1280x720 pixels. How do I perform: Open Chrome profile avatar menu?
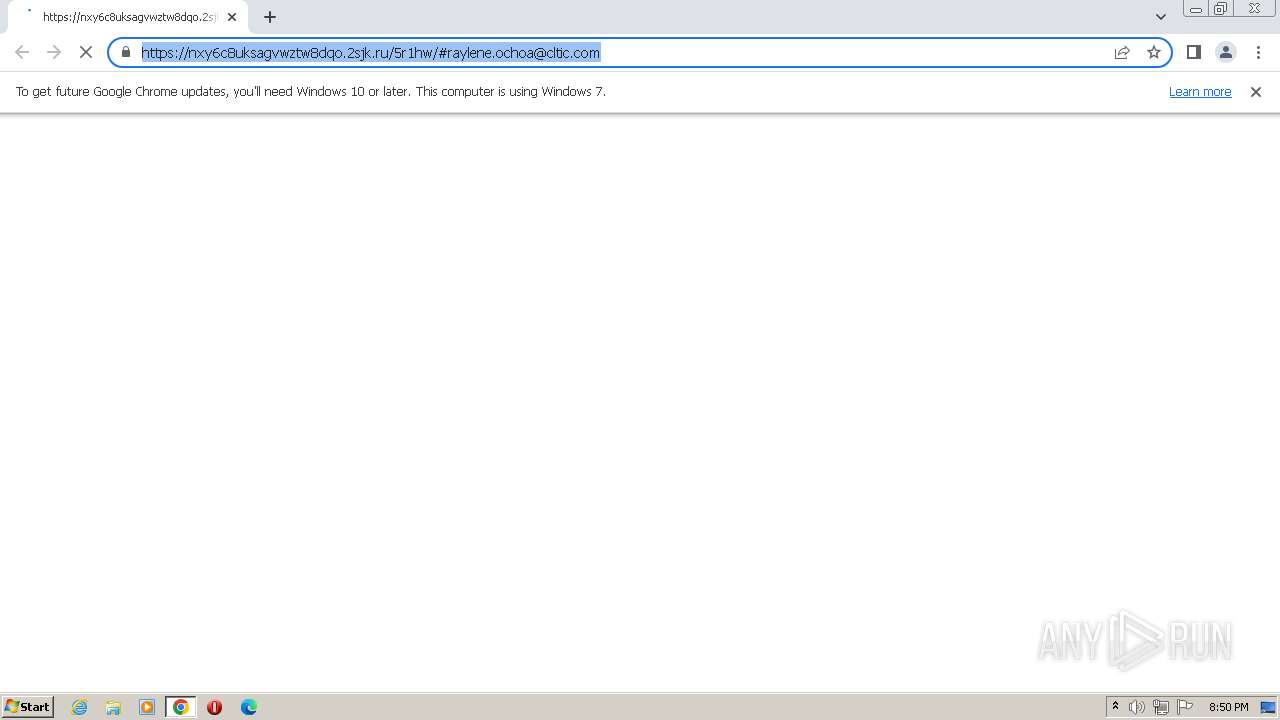pyautogui.click(x=1226, y=52)
